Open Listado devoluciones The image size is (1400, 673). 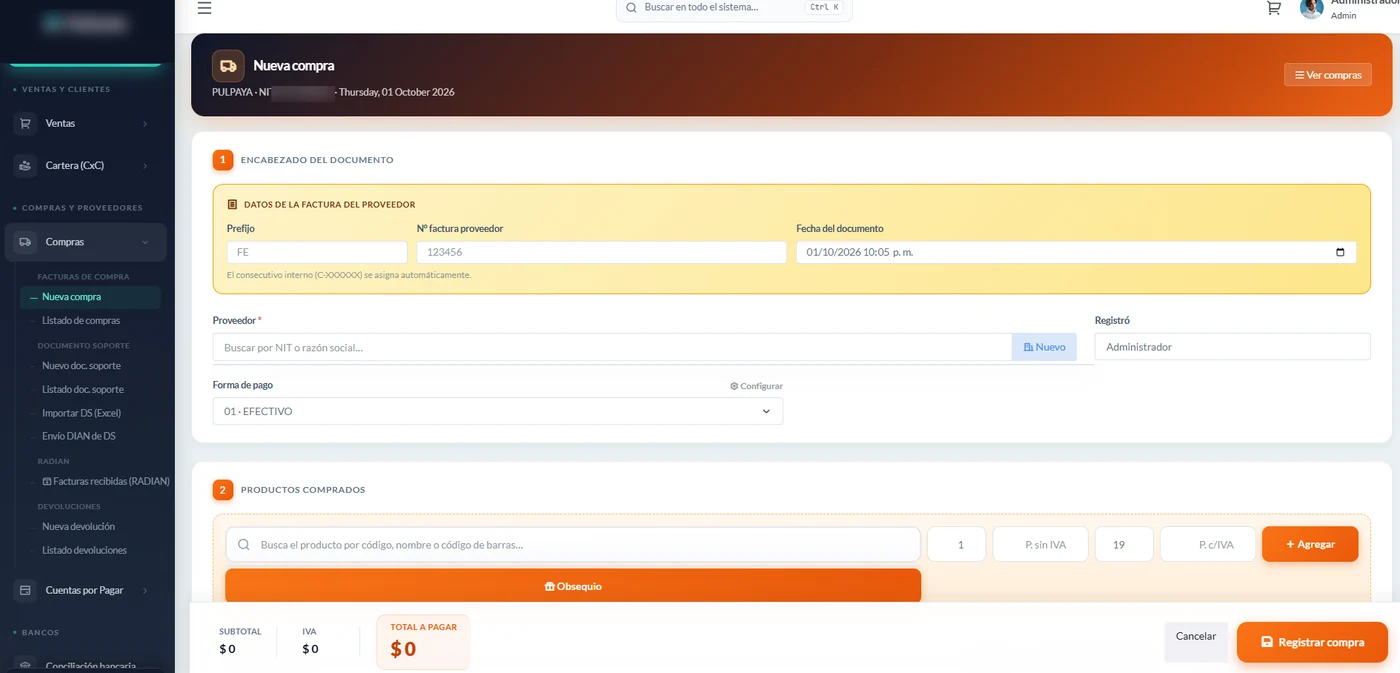tap(84, 550)
